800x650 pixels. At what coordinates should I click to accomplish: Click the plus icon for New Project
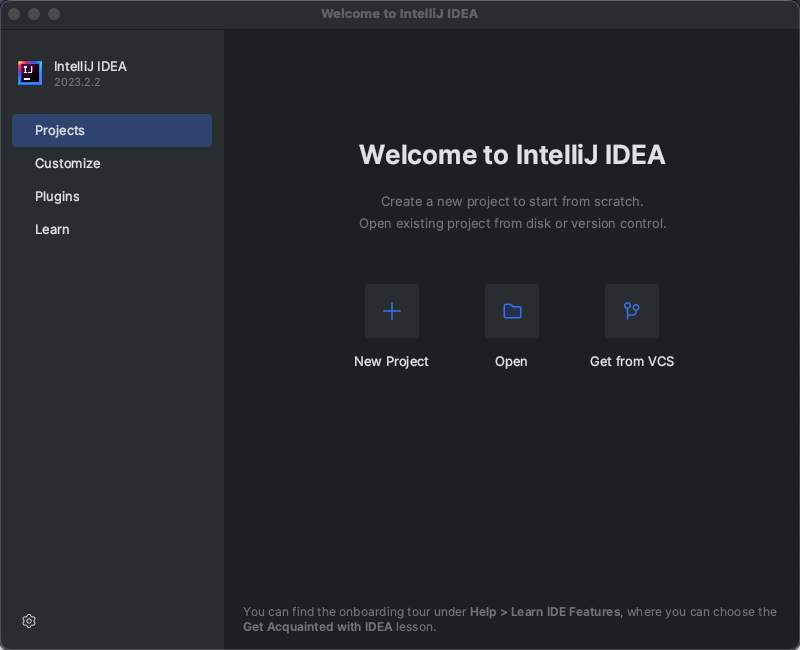pos(392,311)
